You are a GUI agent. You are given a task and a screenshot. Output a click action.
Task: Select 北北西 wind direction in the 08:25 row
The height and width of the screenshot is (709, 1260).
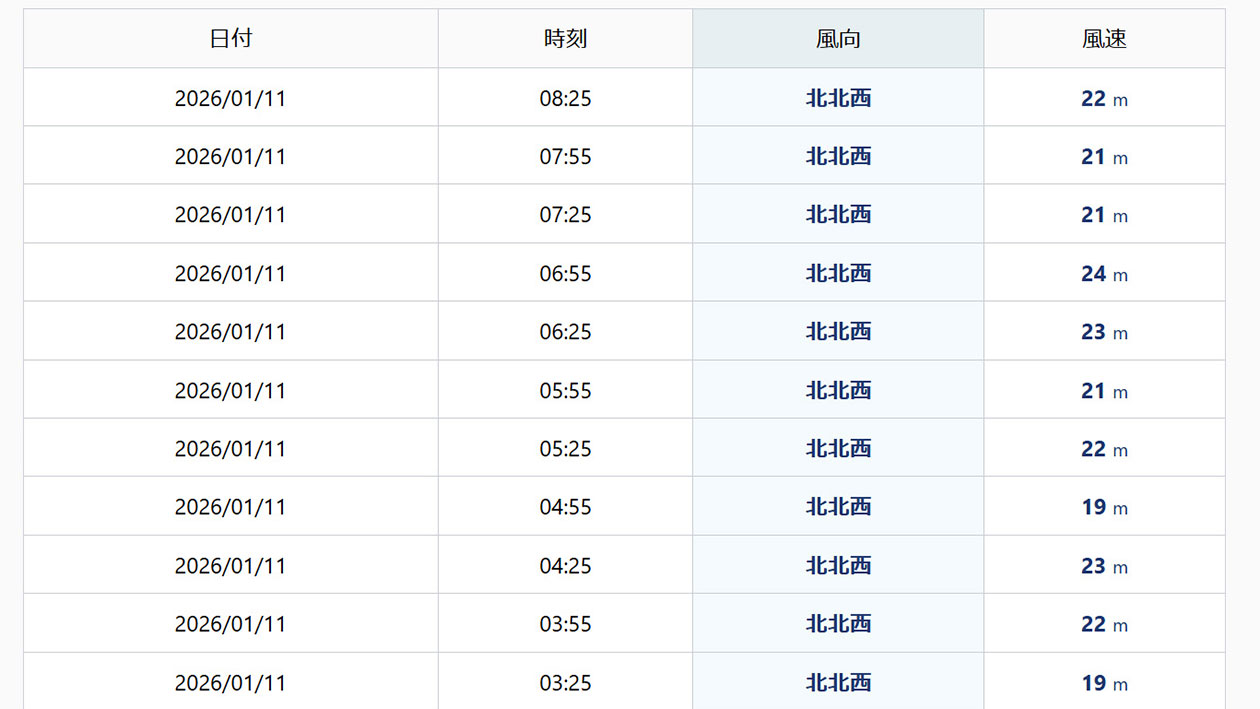point(838,98)
